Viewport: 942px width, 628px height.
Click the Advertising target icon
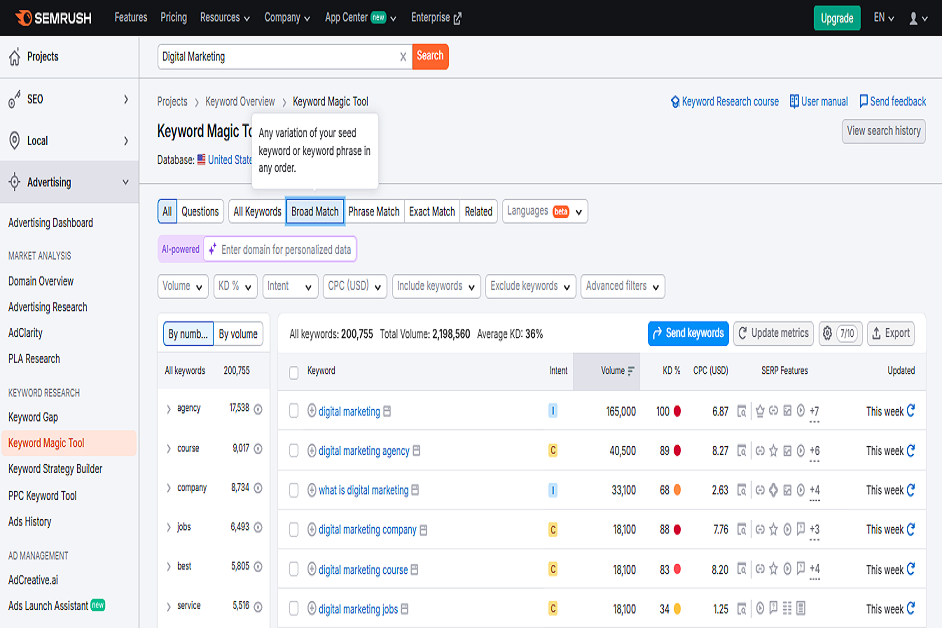point(14,182)
